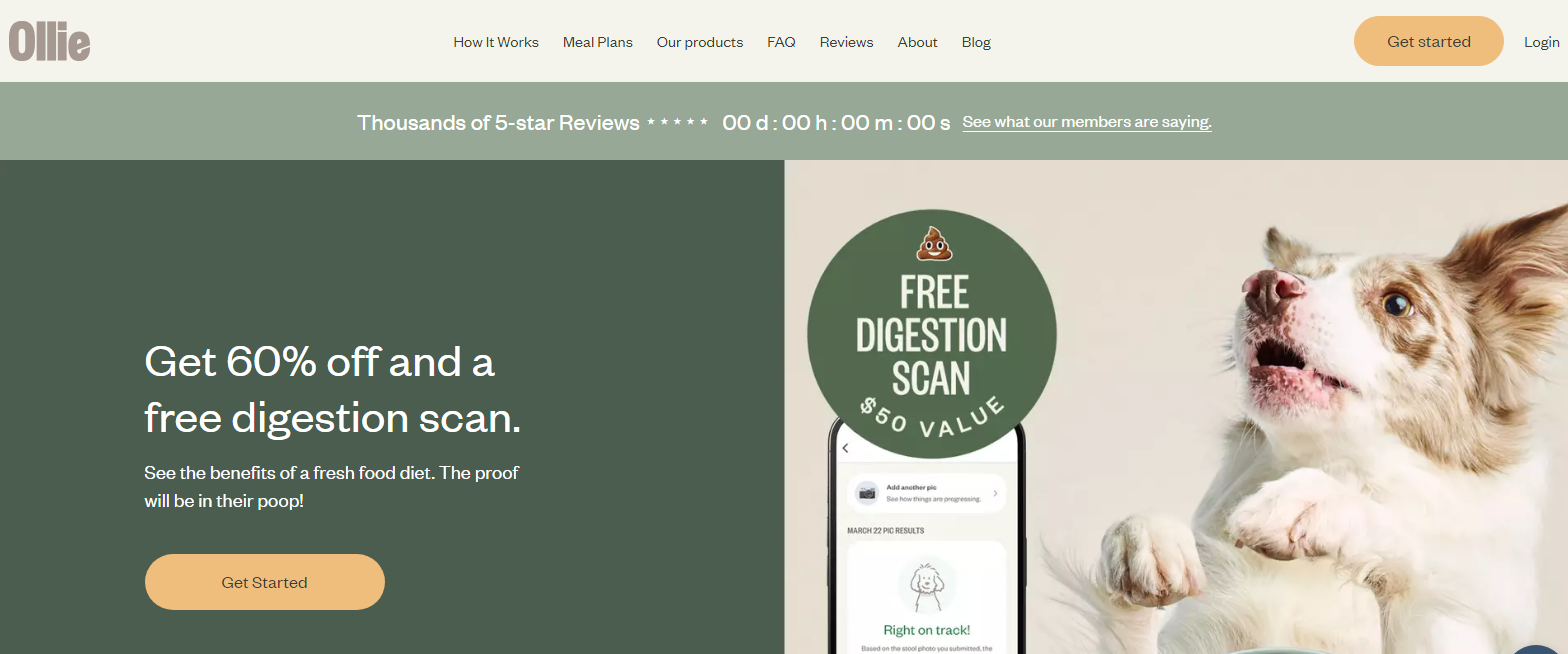Screen dimensions: 1568x654
Task: Select Reviews in the navigation bar
Action: (846, 42)
